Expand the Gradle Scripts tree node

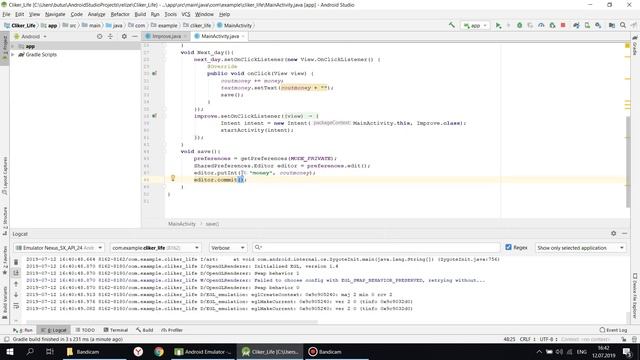coord(13,54)
